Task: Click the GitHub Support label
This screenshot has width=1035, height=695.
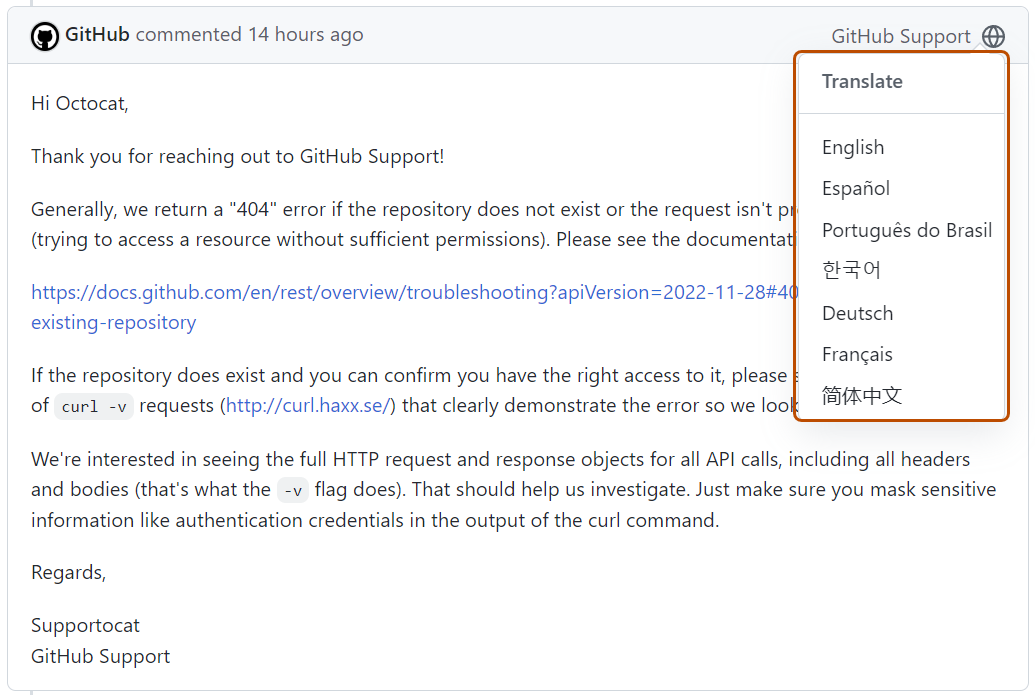Action: (x=900, y=35)
